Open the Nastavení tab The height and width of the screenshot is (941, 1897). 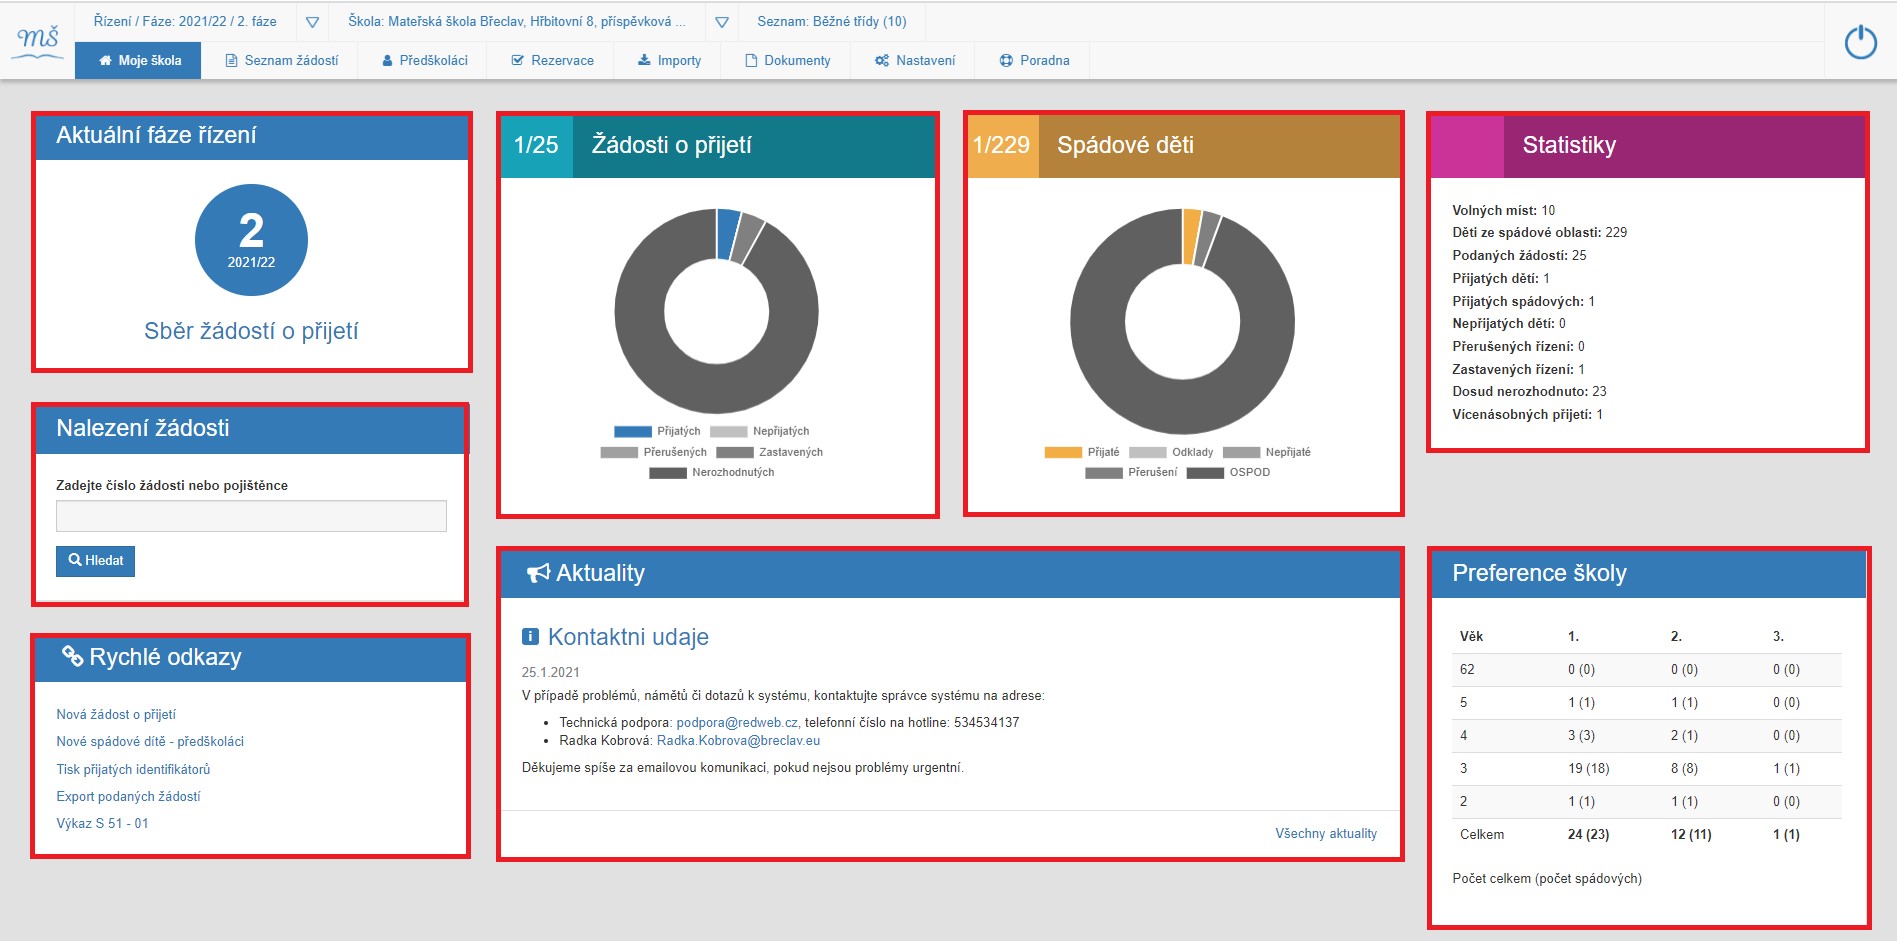coord(914,60)
